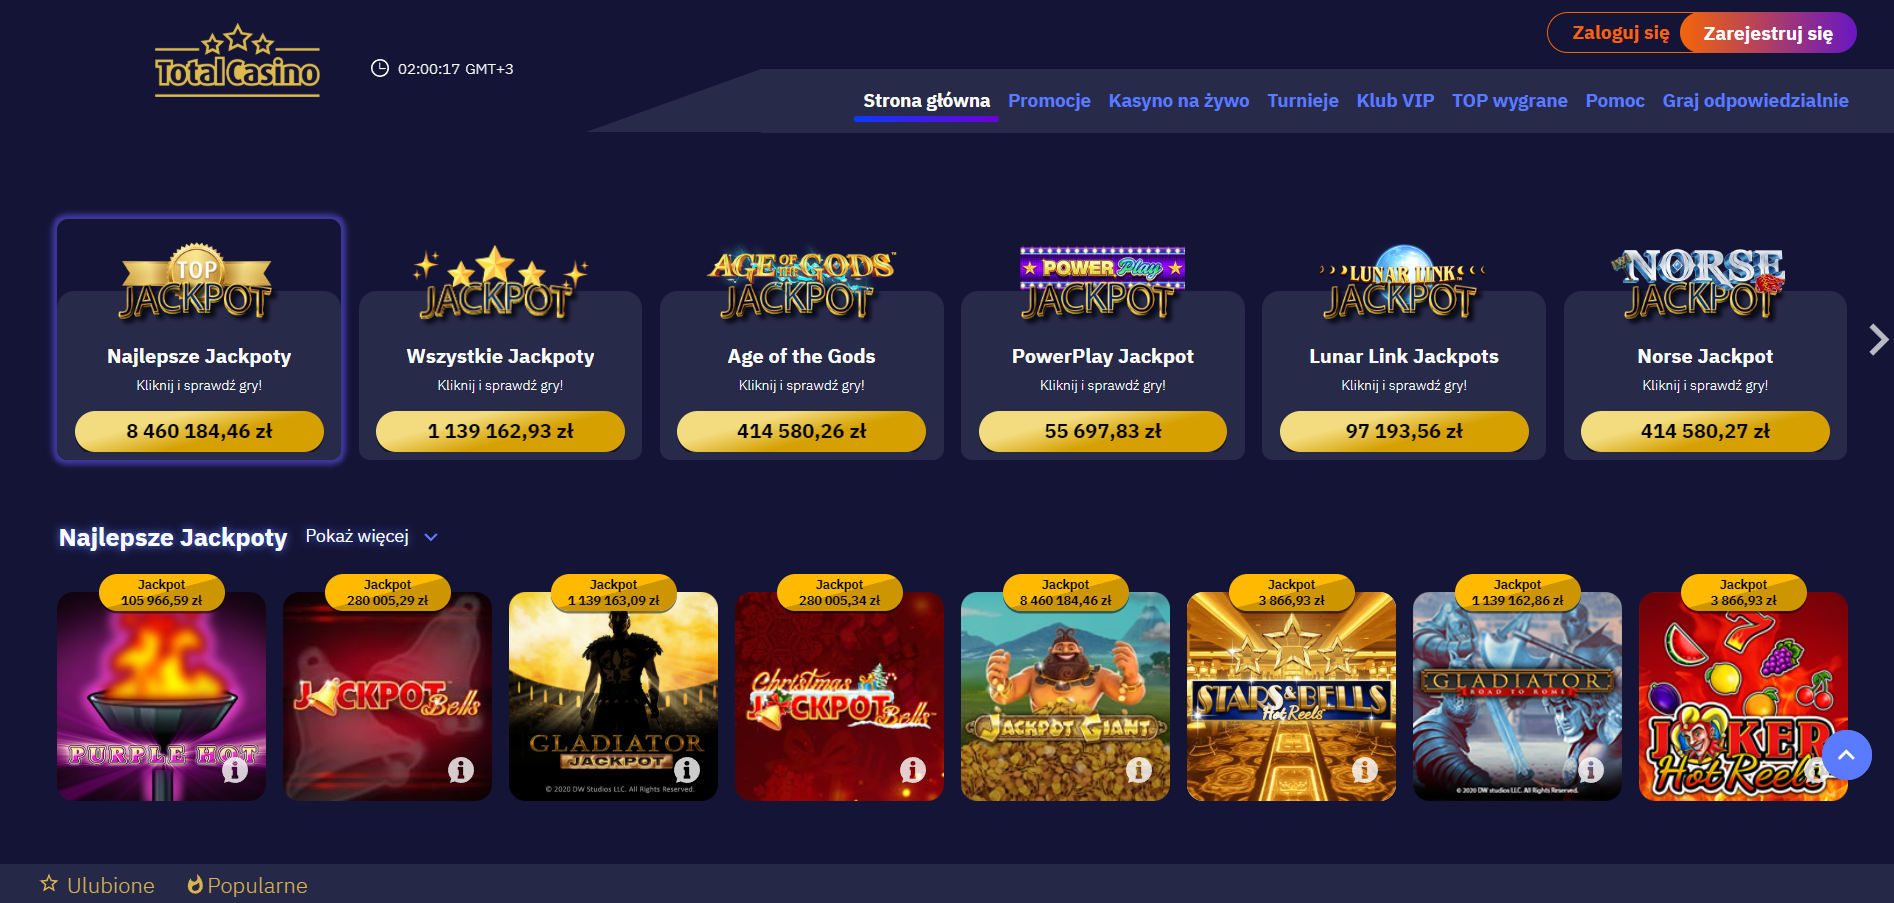This screenshot has height=903, width=1894.
Task: Show info for Gladiator Jackpot game
Action: (687, 770)
